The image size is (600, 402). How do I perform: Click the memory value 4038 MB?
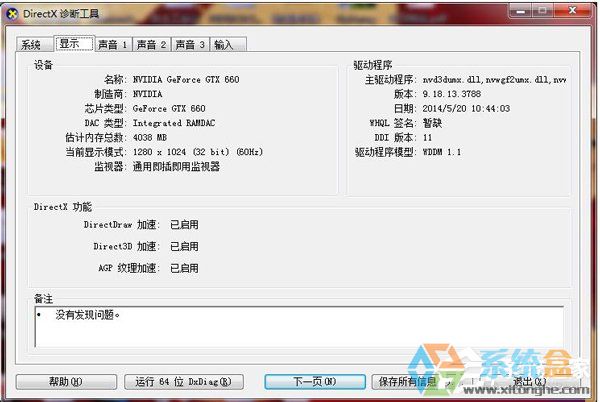(150, 137)
